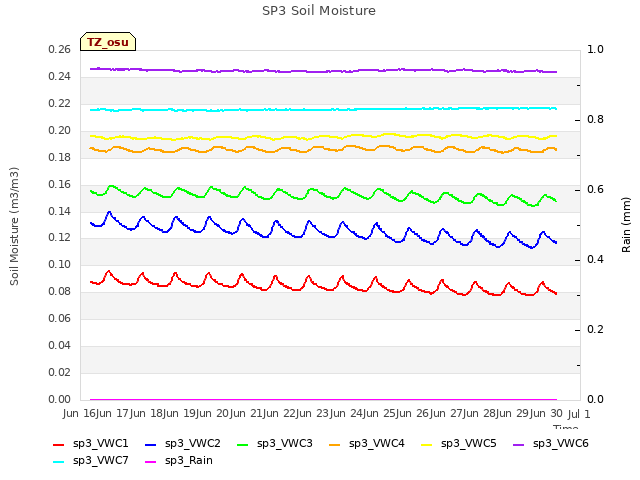Select the sp3_VWC6 legend label

(560, 444)
